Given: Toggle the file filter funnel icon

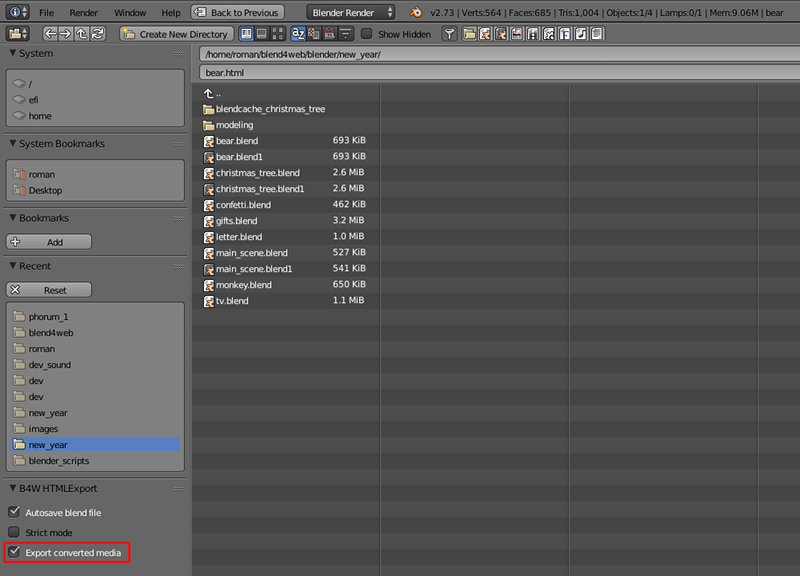Looking at the screenshot, I should [450, 34].
